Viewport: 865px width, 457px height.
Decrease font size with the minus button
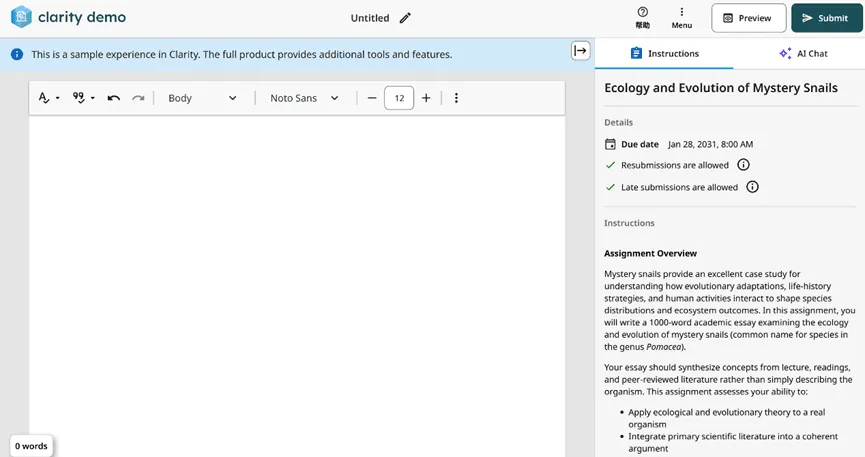point(372,98)
